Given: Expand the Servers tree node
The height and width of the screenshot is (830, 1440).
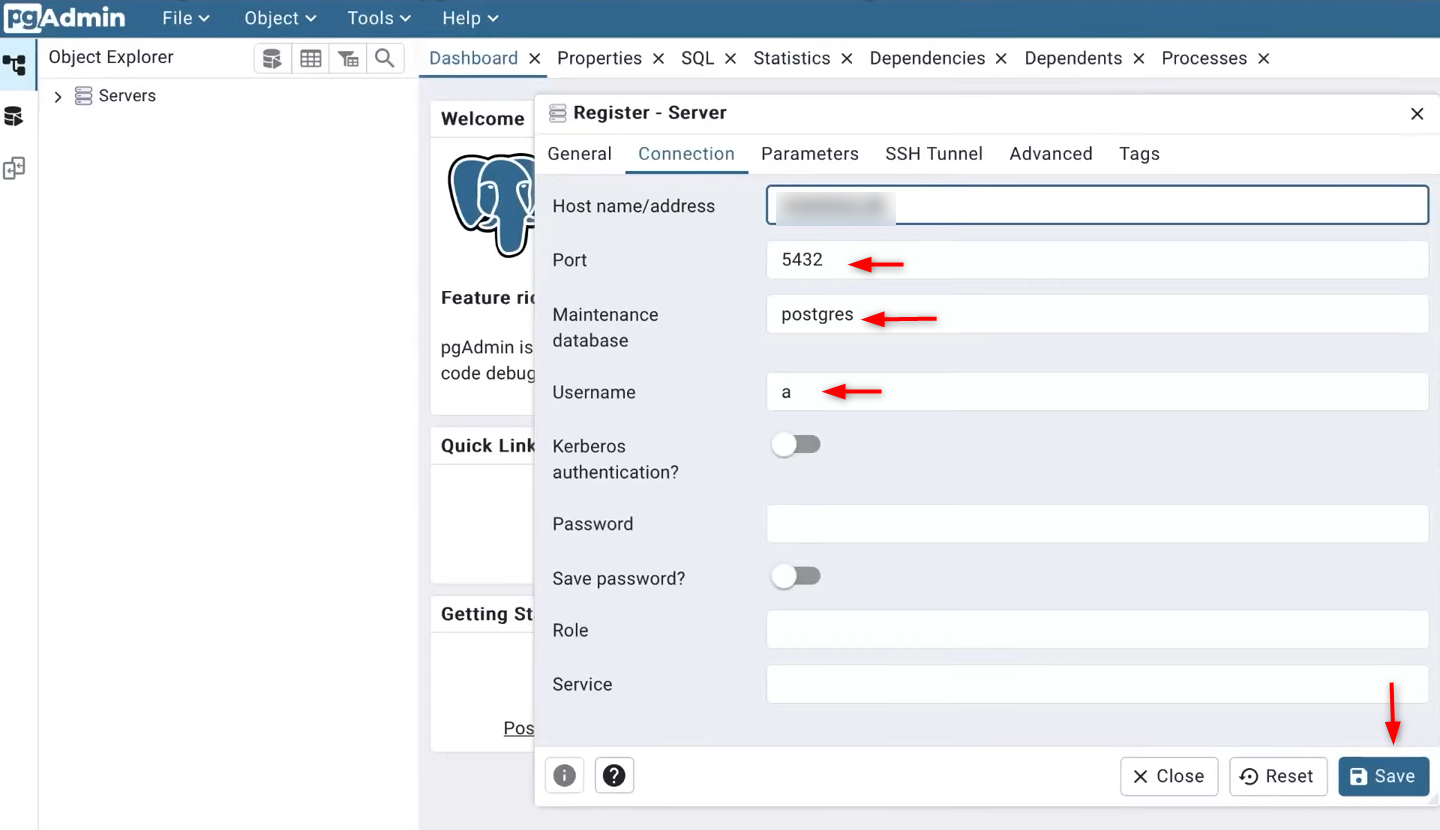Looking at the screenshot, I should click(58, 97).
